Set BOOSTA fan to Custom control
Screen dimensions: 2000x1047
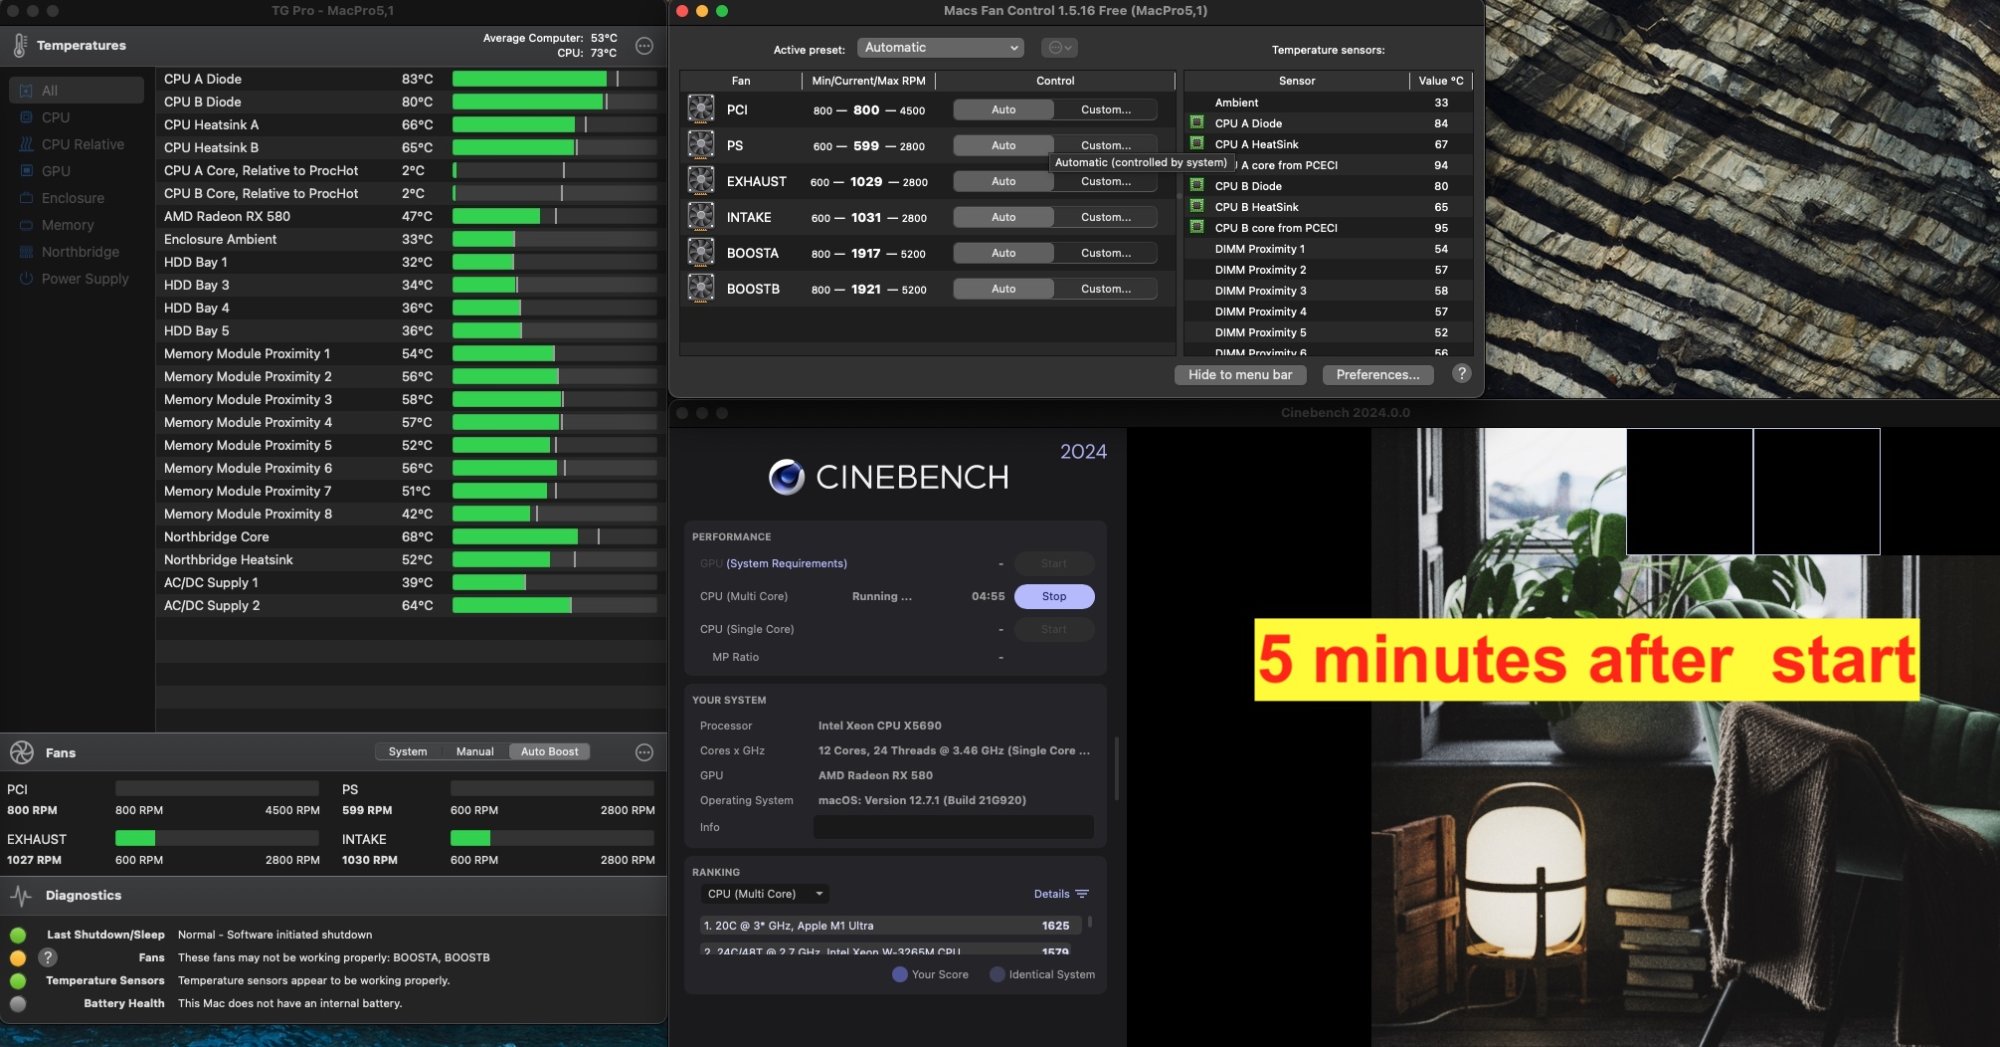(1106, 254)
